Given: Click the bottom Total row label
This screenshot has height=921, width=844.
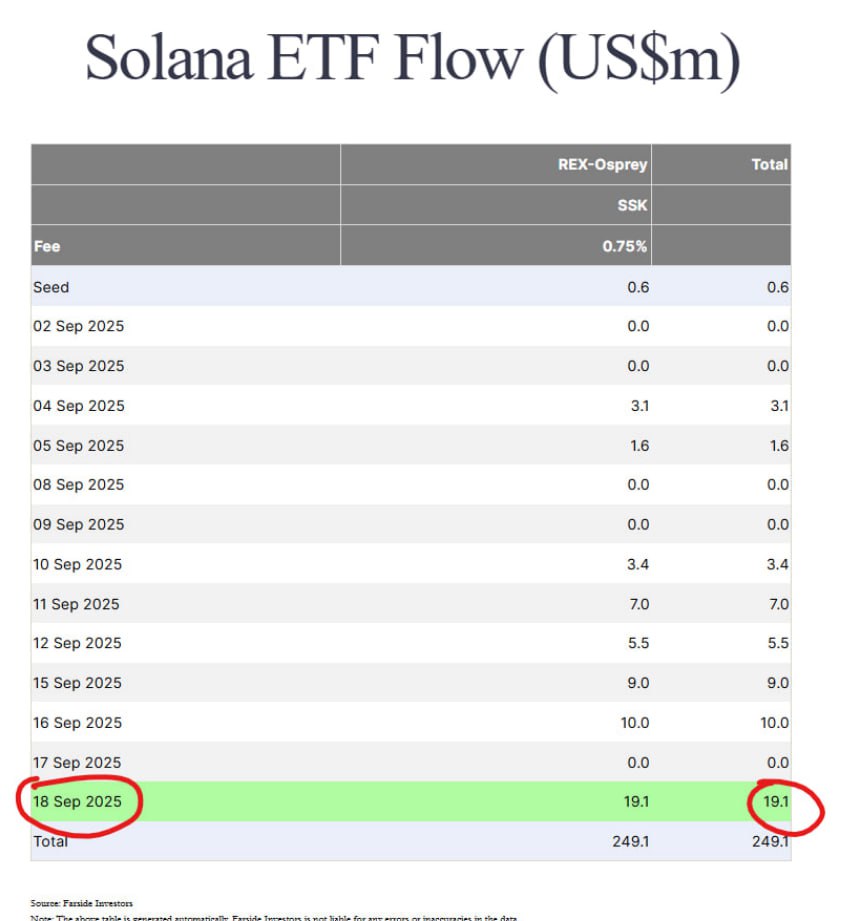Looking at the screenshot, I should pyautogui.click(x=51, y=841).
